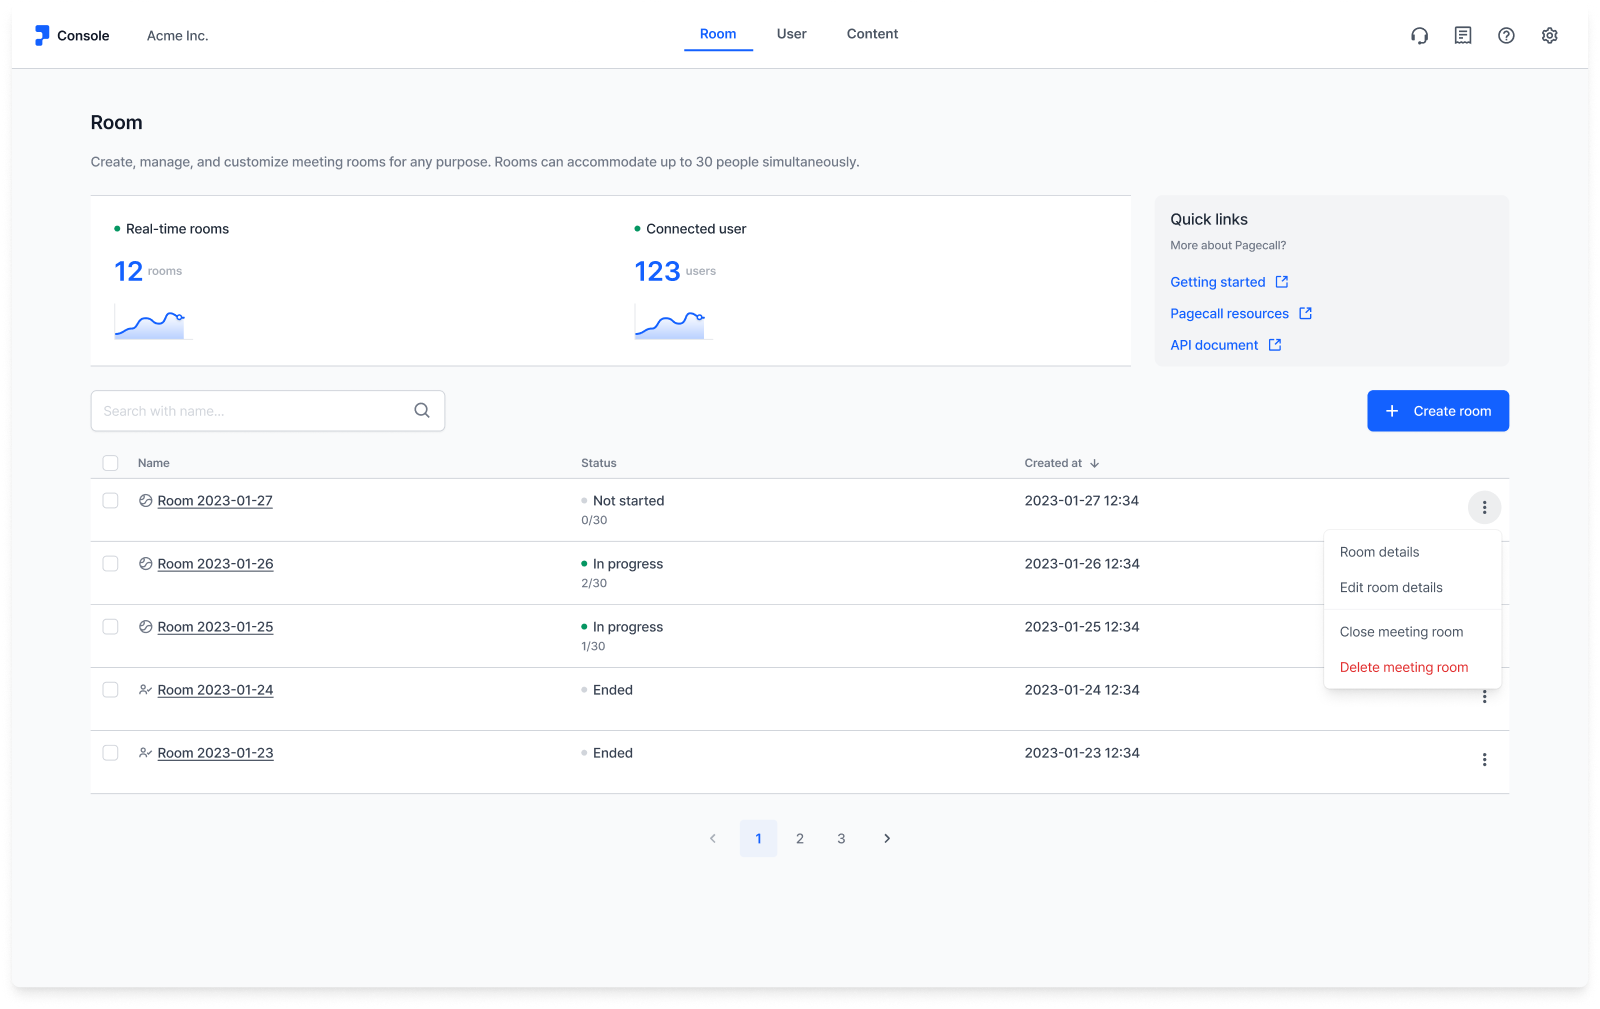Check the box for Room 2023-01-23
The image size is (1600, 1009).
coord(110,753)
